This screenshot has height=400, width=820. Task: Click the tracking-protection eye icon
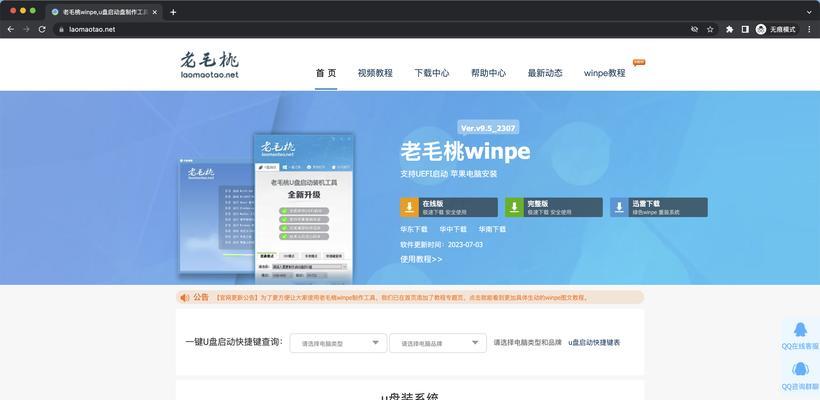tap(694, 29)
